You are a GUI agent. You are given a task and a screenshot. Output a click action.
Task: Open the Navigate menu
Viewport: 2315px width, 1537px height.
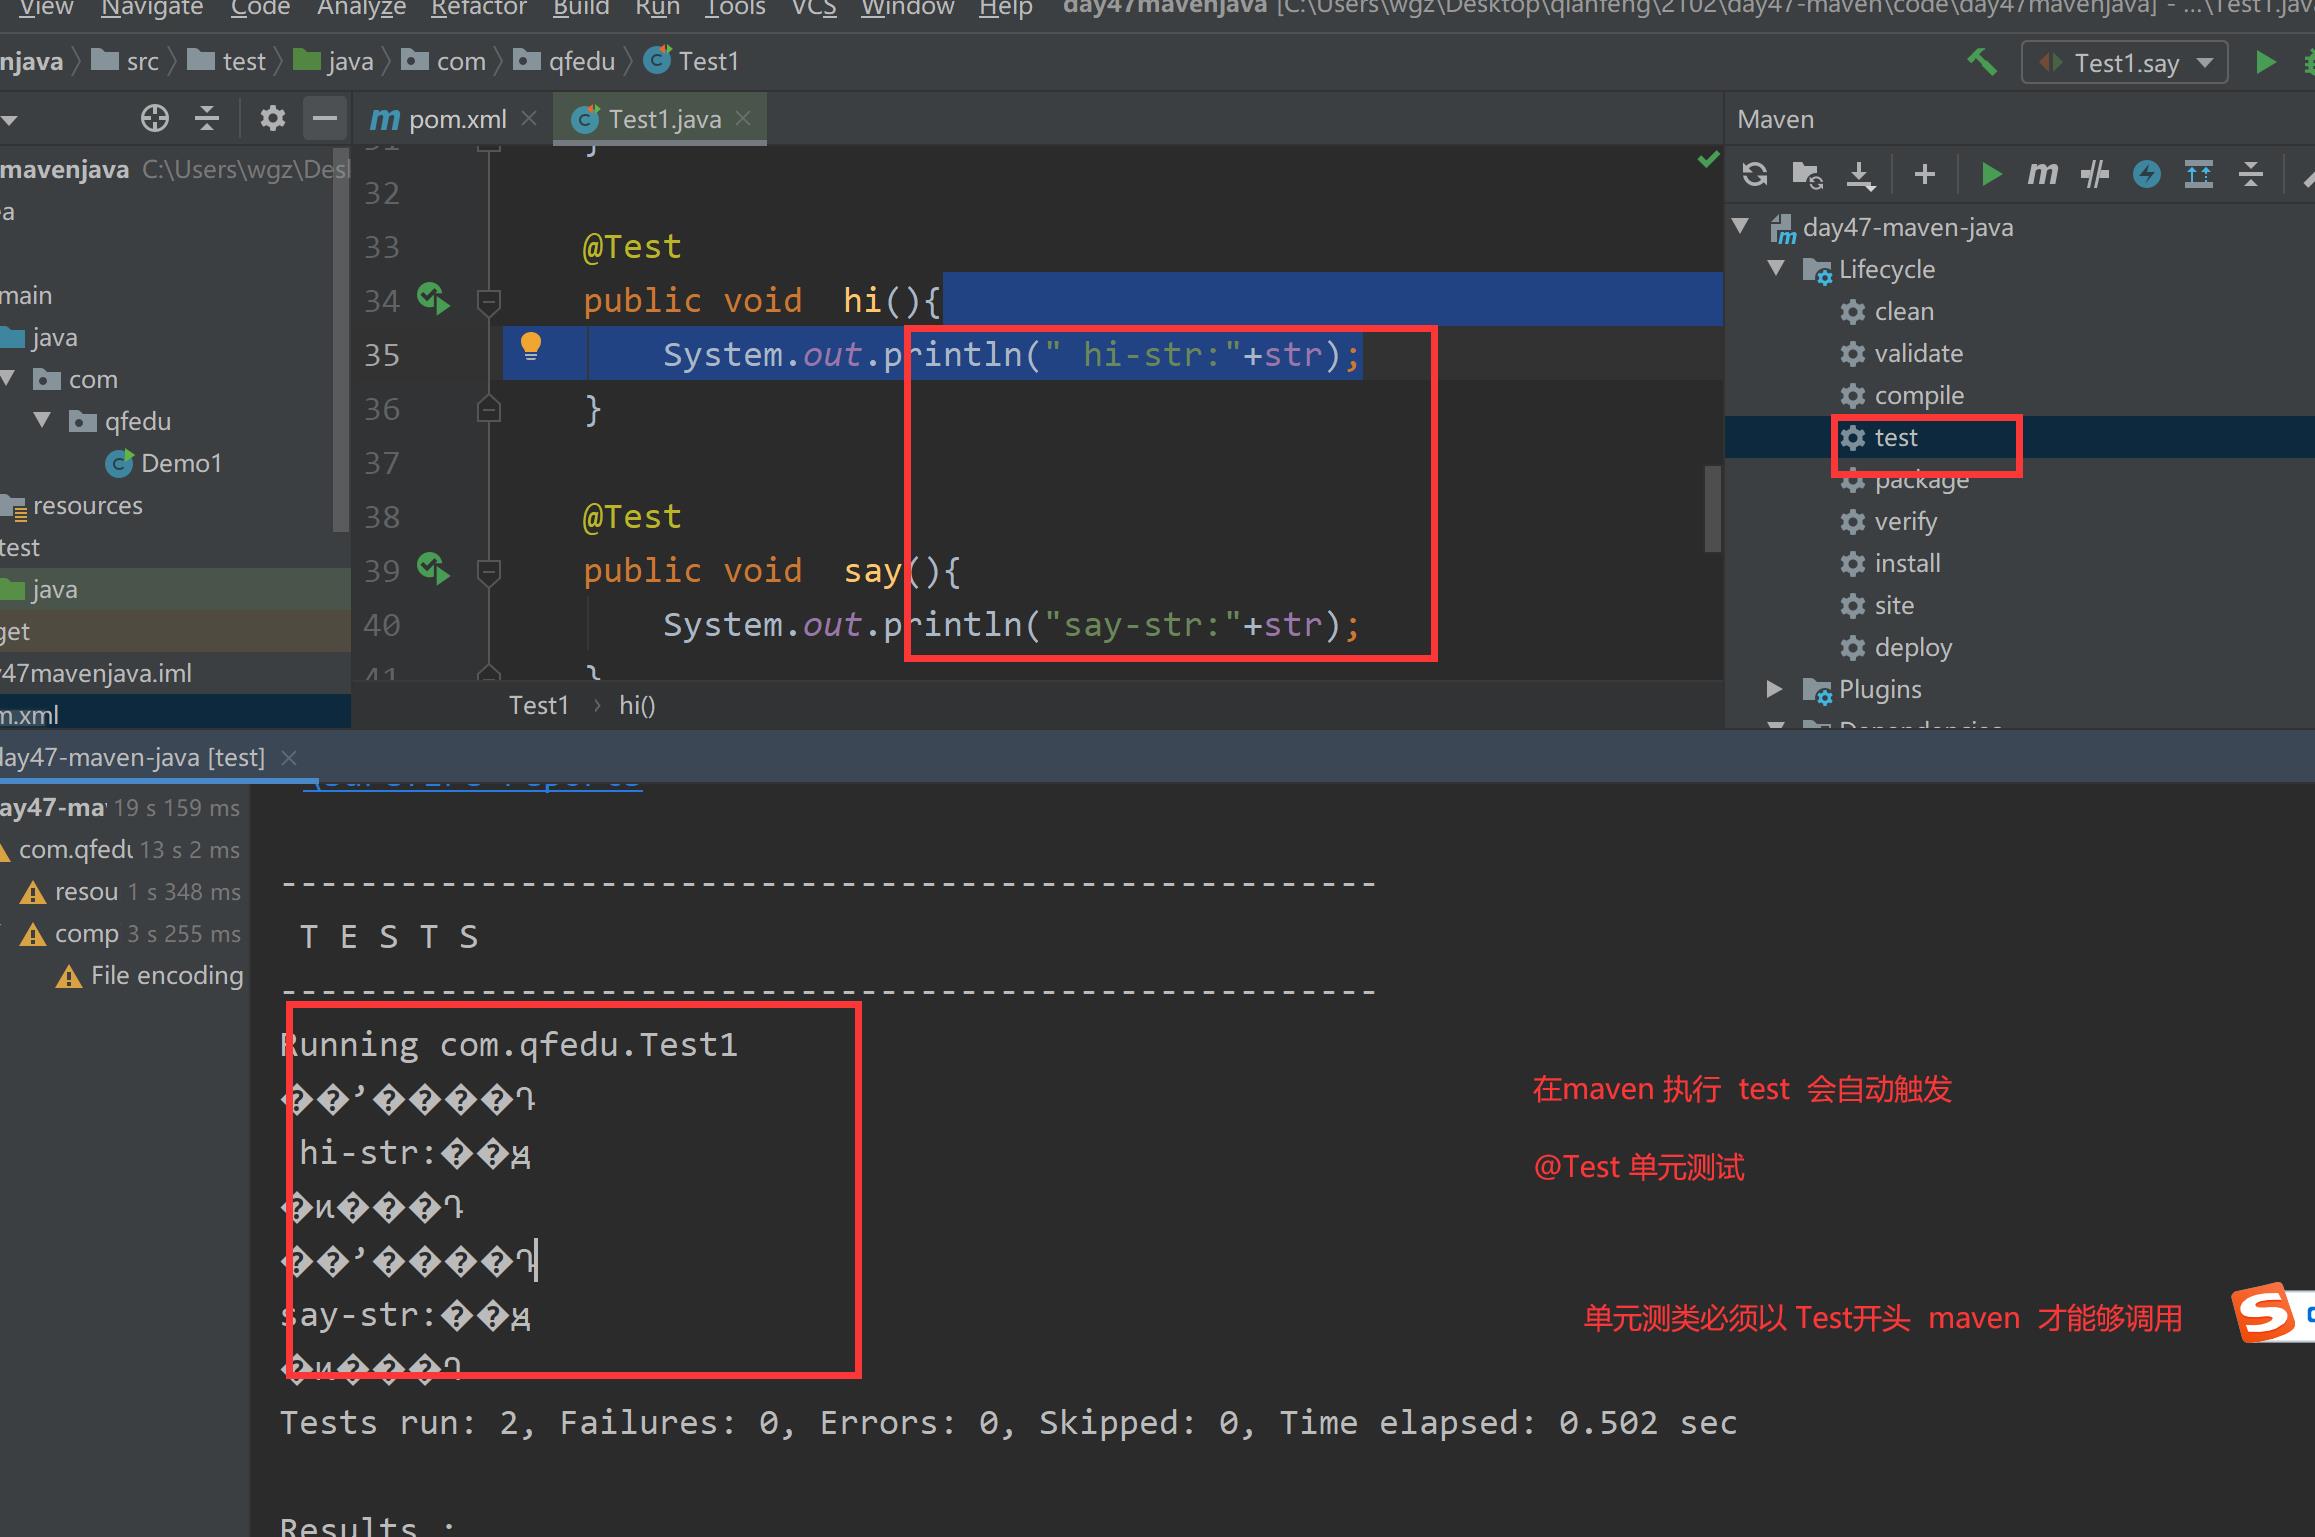(152, 8)
